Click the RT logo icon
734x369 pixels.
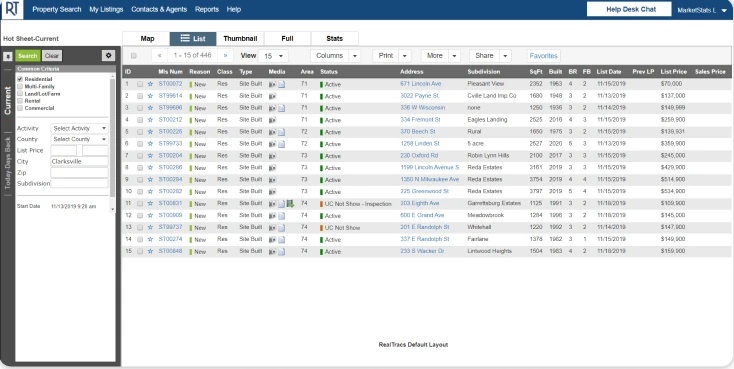click(12, 9)
